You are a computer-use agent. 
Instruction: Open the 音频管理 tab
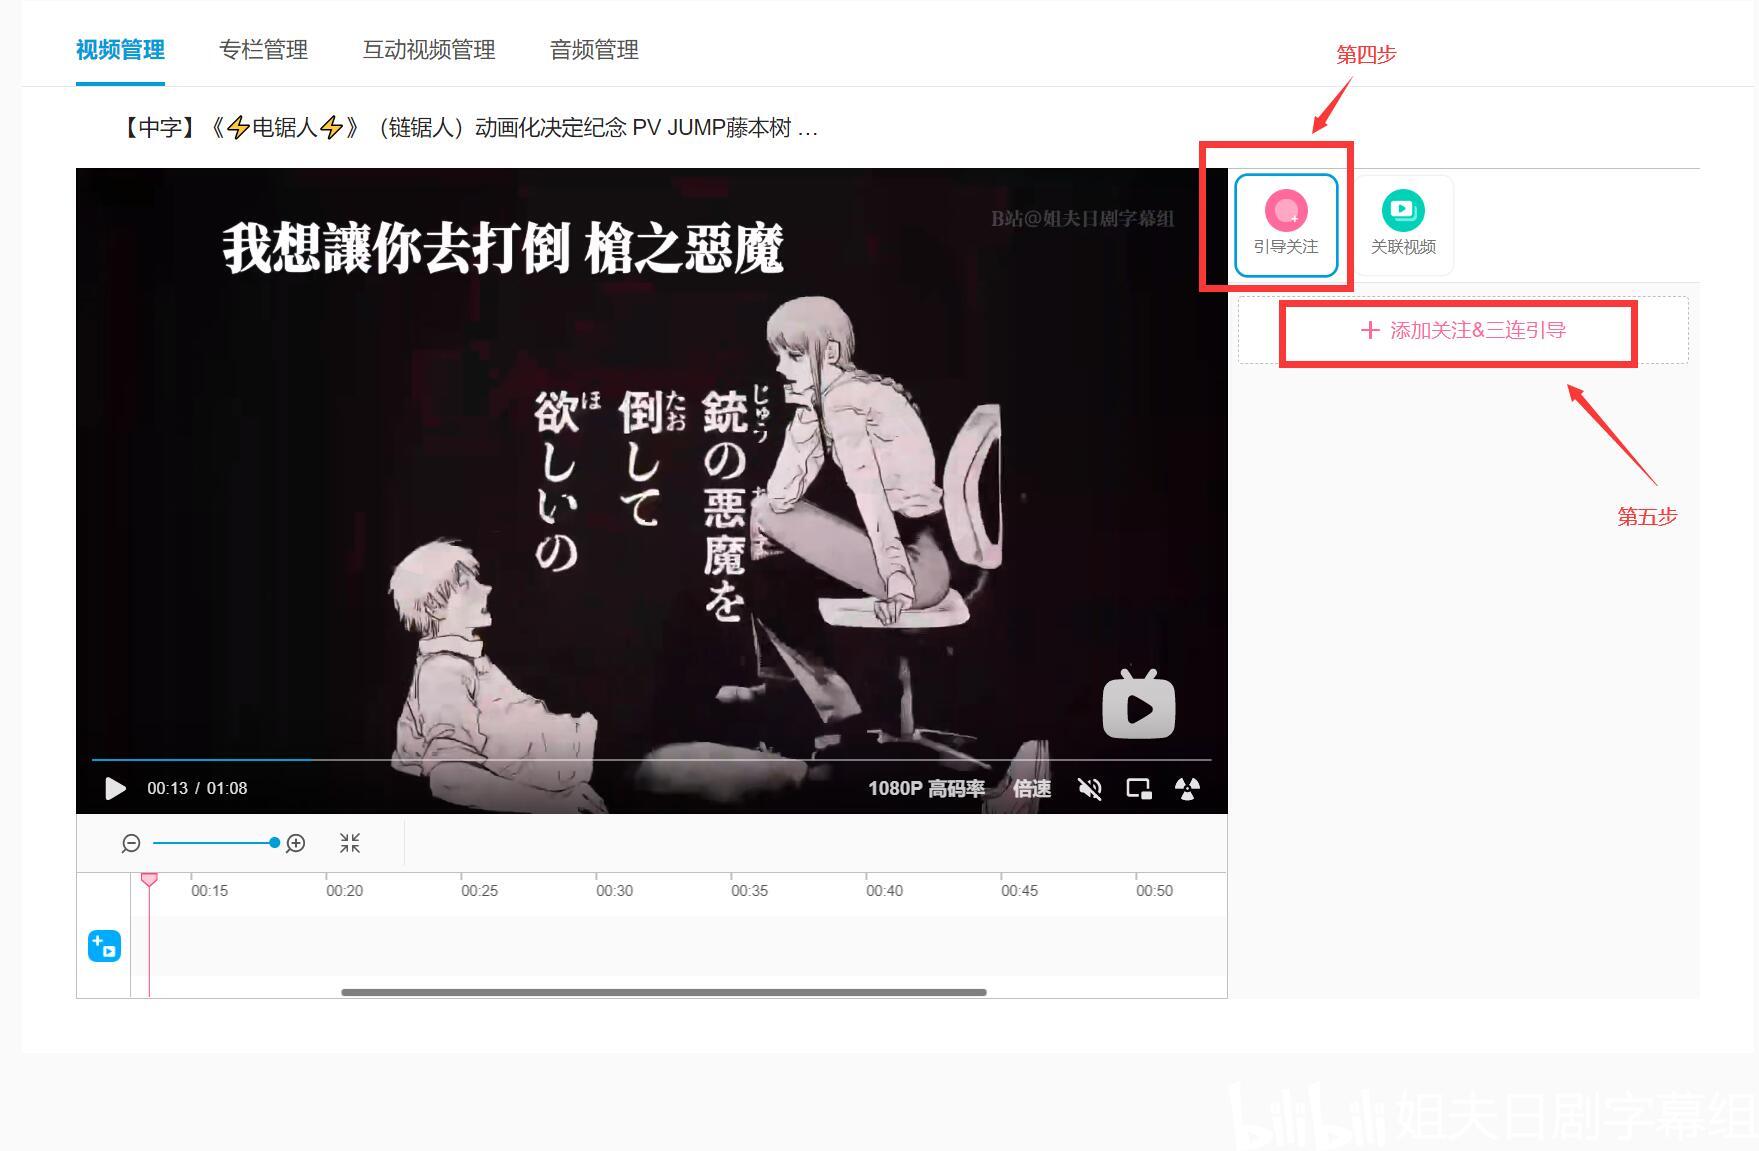(594, 50)
